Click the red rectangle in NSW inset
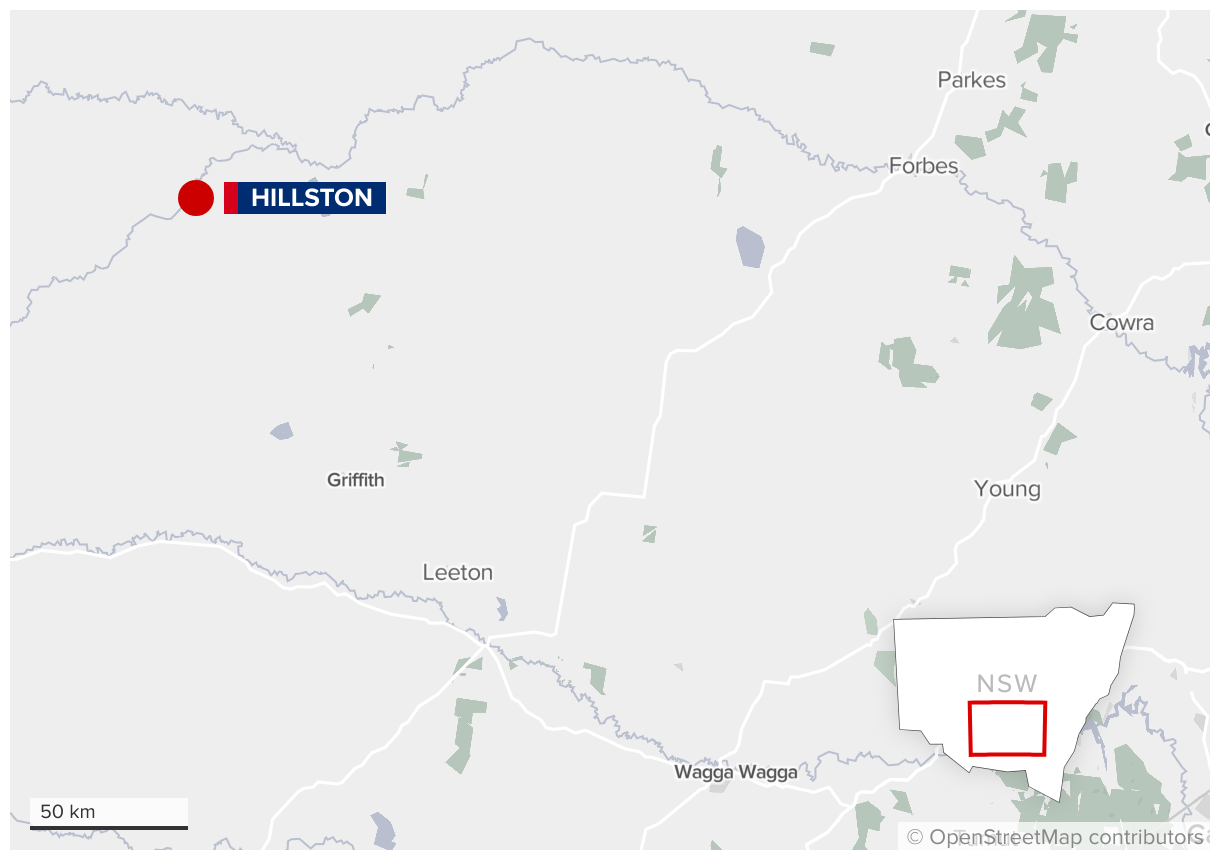The width and height of the screenshot is (1220, 860). click(x=1007, y=728)
